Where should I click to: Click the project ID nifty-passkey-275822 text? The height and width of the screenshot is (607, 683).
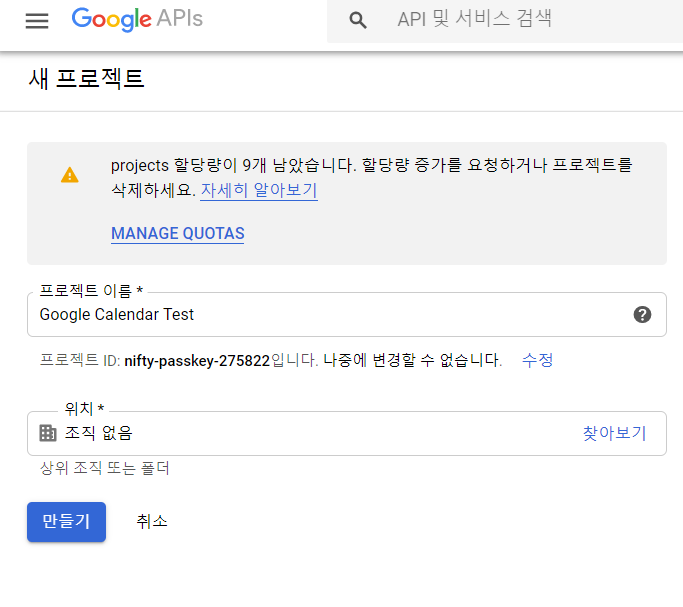pyautogui.click(x=197, y=361)
